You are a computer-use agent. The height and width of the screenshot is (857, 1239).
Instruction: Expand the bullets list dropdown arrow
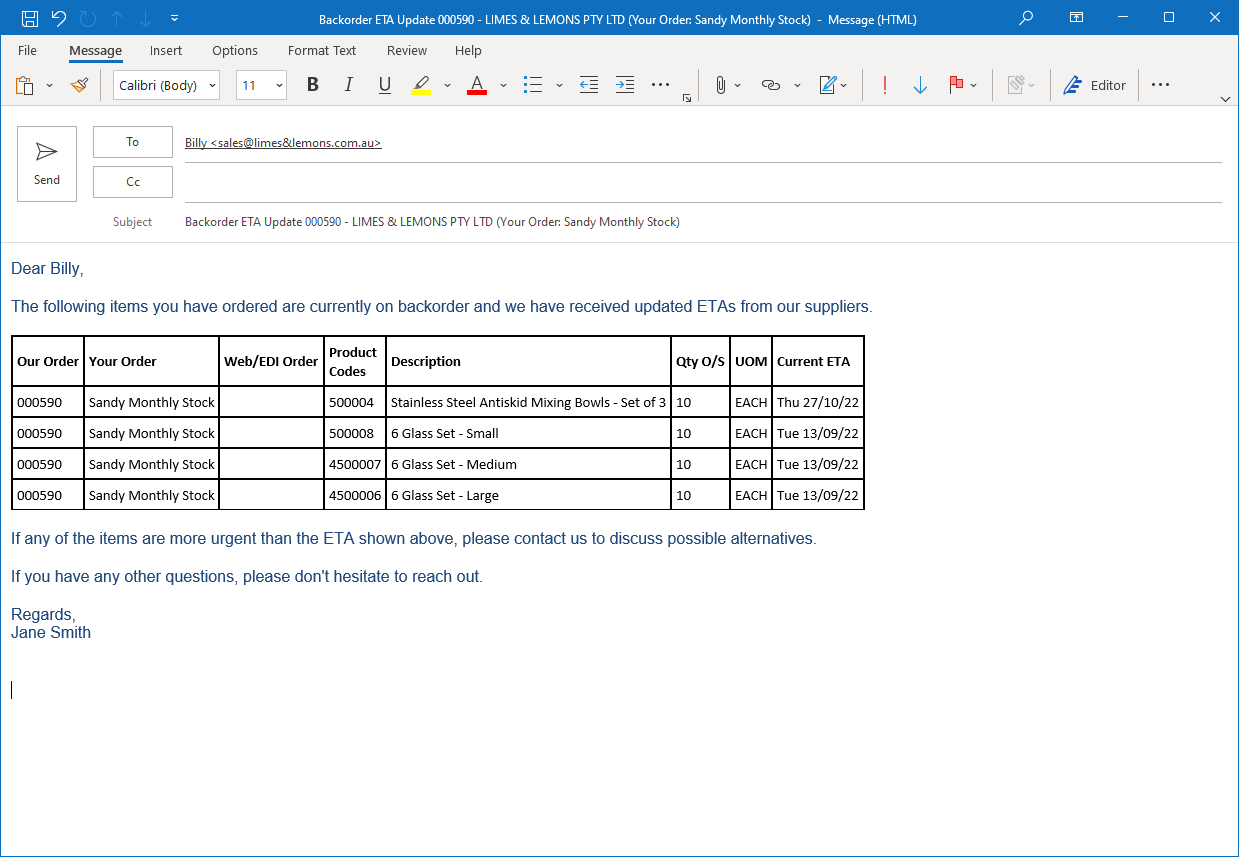559,85
